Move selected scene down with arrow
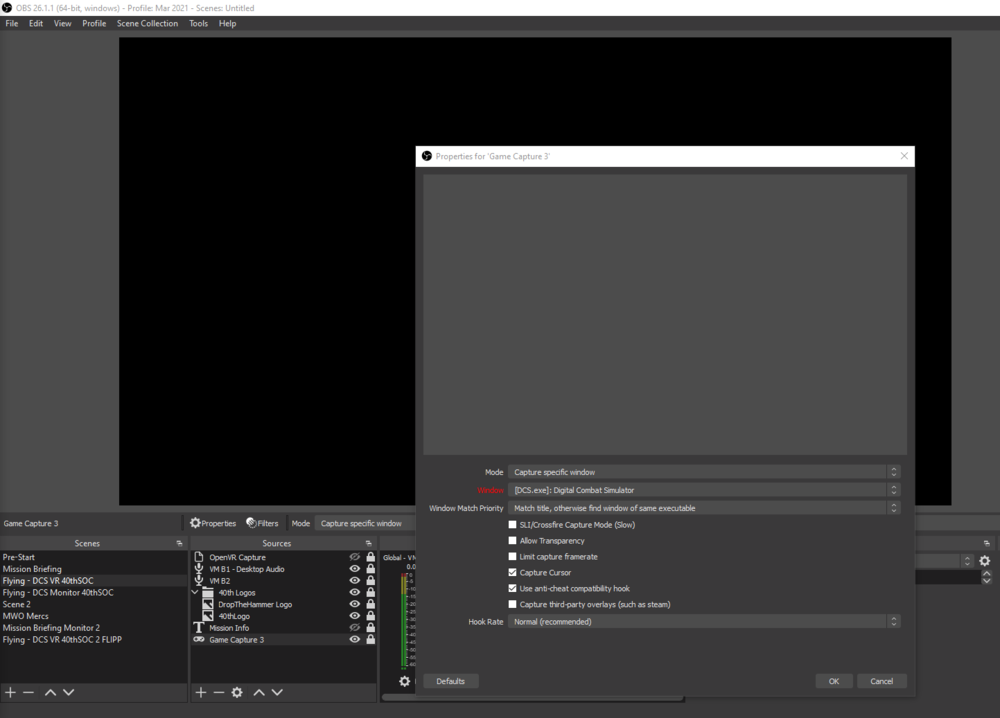The image size is (1000, 718). click(68, 692)
